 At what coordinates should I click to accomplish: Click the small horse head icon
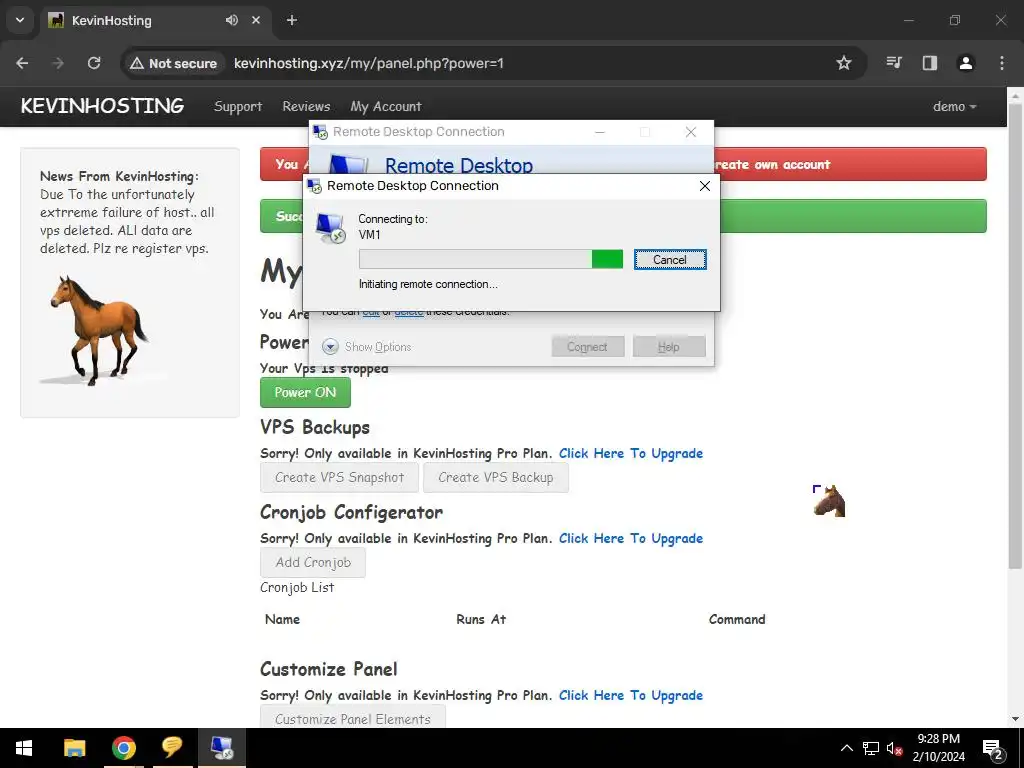pyautogui.click(x=829, y=501)
